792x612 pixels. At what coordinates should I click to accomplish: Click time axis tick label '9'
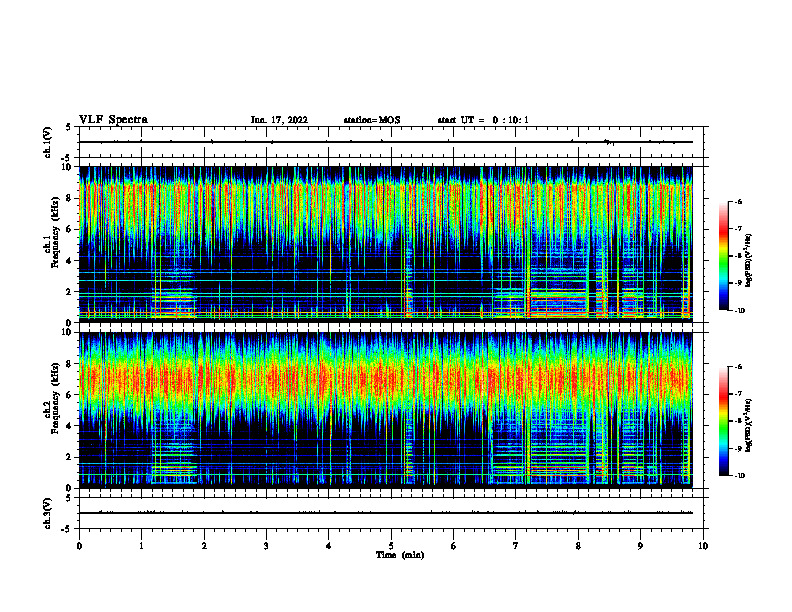(x=640, y=546)
